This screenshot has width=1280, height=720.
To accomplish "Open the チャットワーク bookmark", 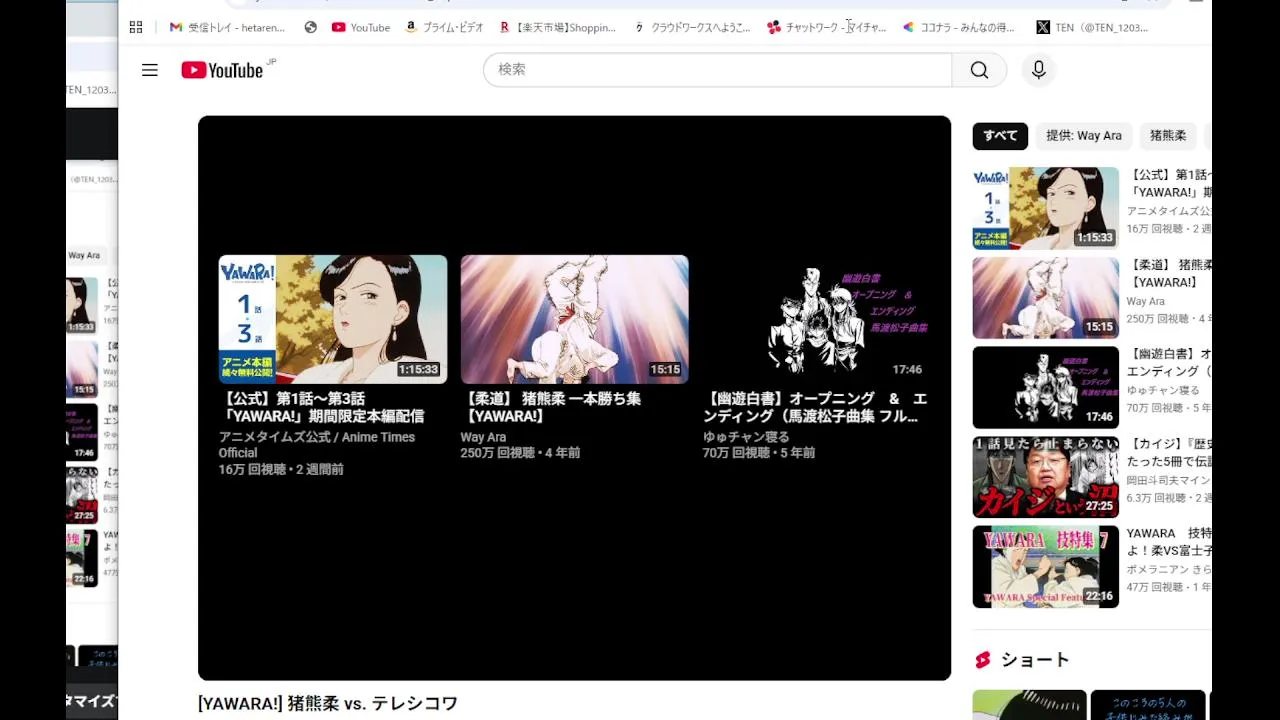I will pos(827,27).
